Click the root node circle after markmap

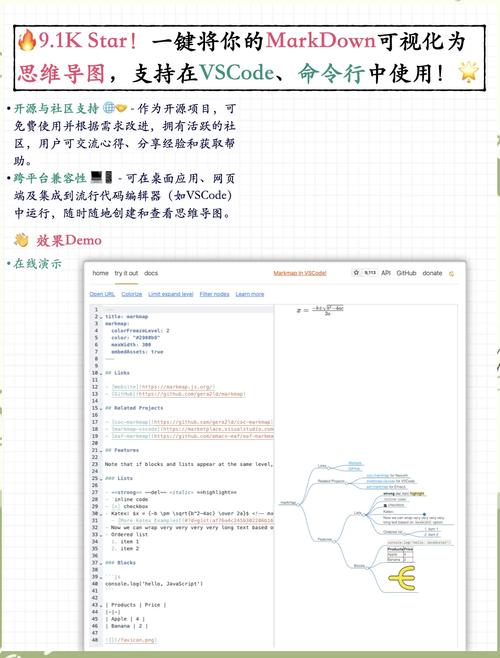coord(298,504)
